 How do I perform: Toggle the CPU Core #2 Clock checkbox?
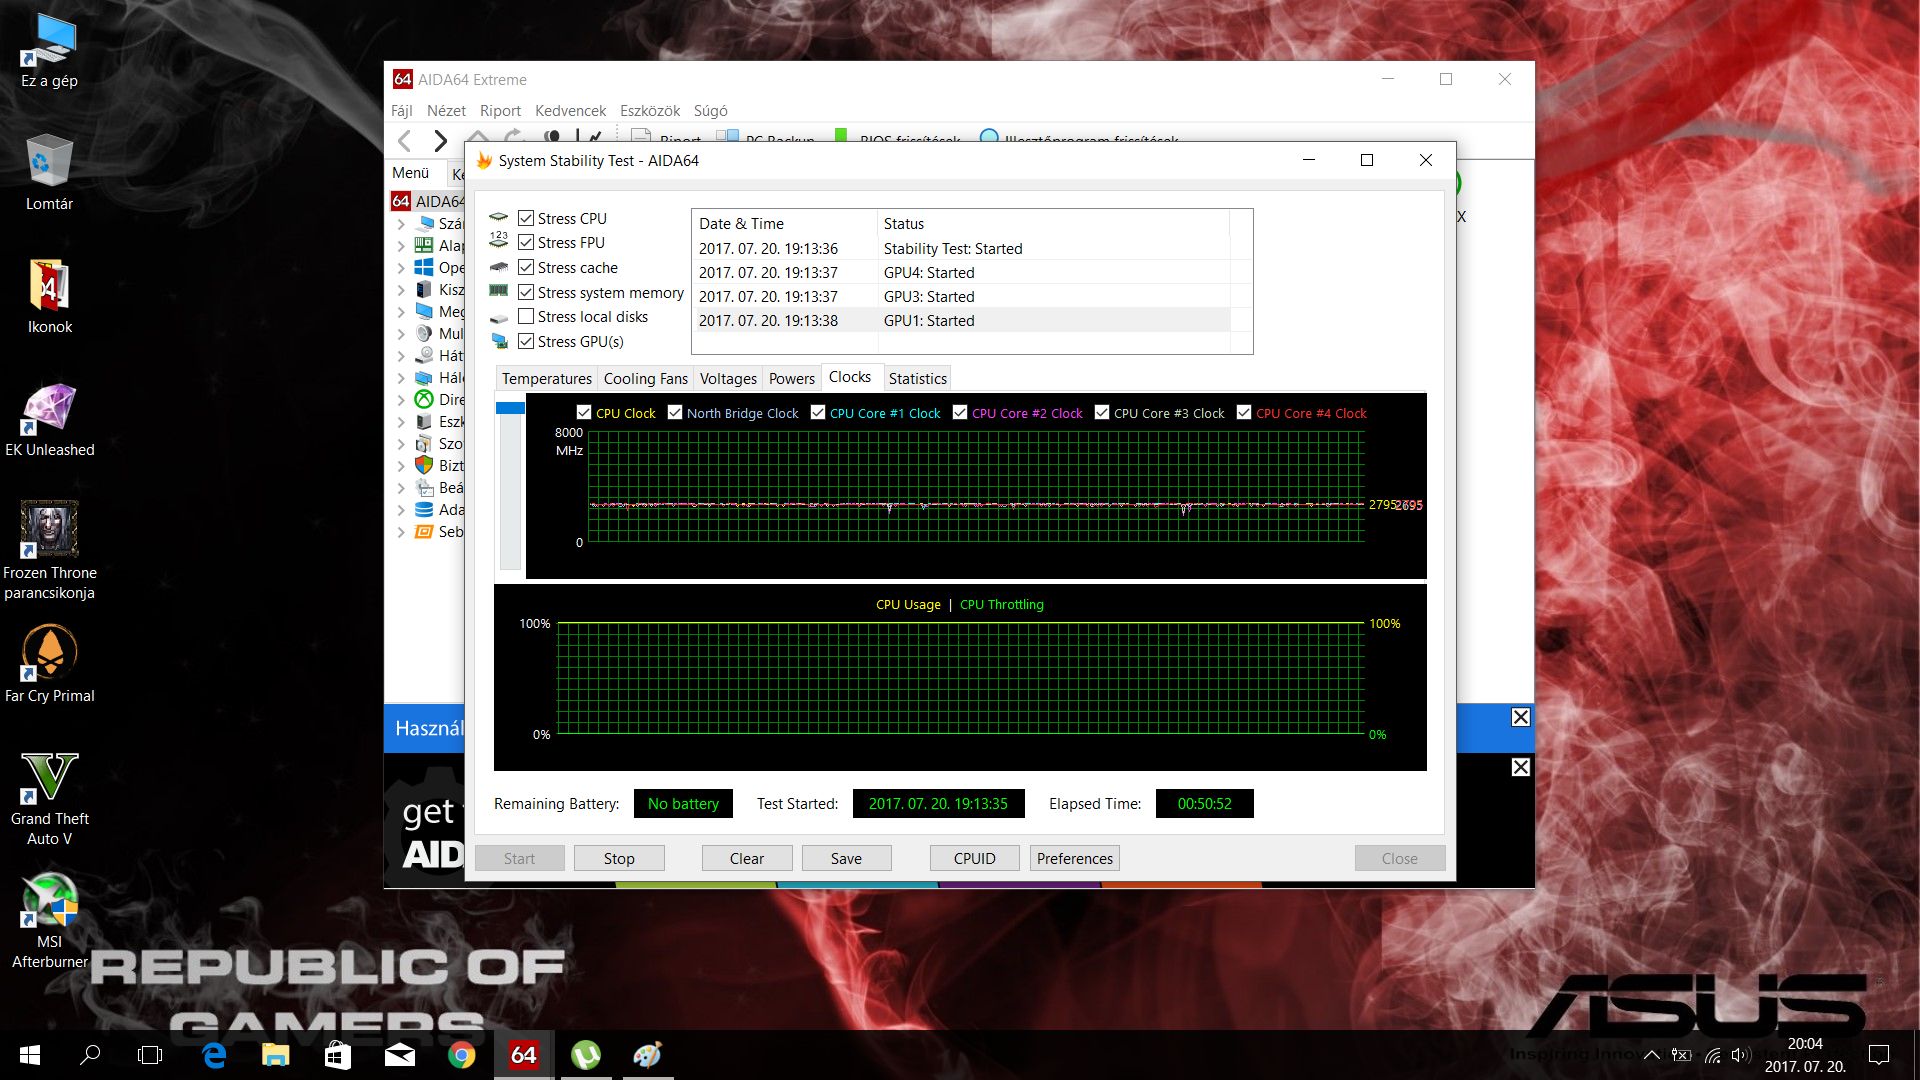click(960, 412)
